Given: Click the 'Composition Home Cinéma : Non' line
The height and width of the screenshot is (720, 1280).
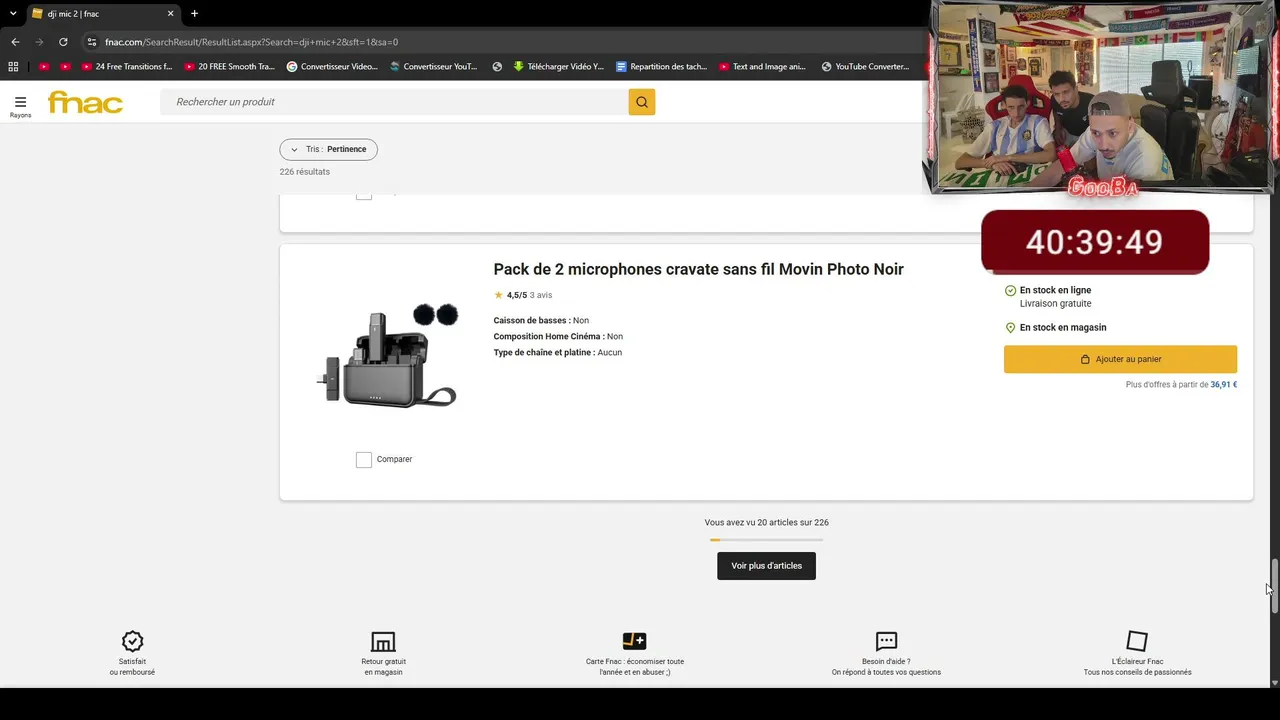Looking at the screenshot, I should [x=558, y=337].
